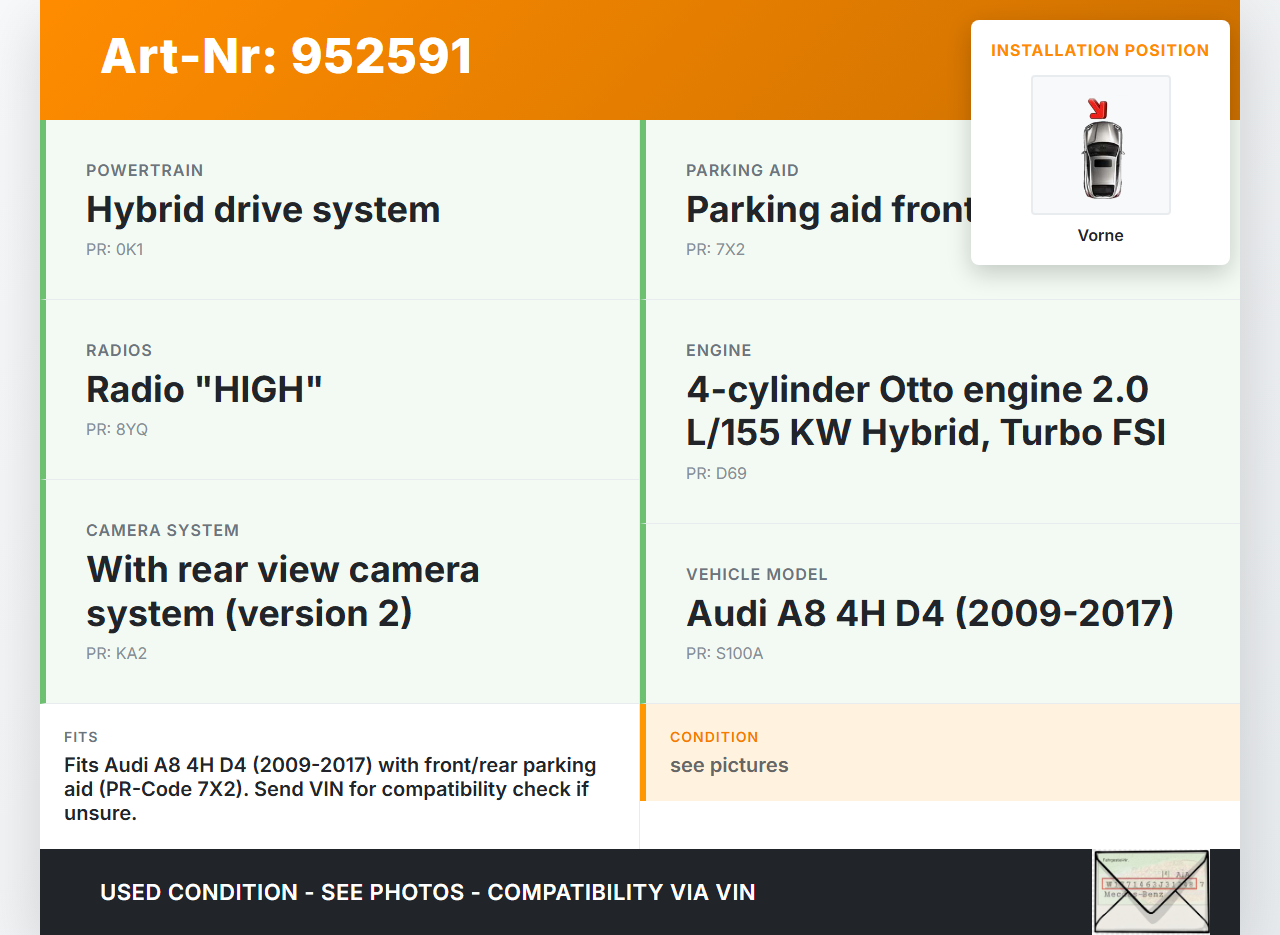This screenshot has height=935, width=1280.
Task: Click the 'see pictures' condition note
Action: pos(729,765)
